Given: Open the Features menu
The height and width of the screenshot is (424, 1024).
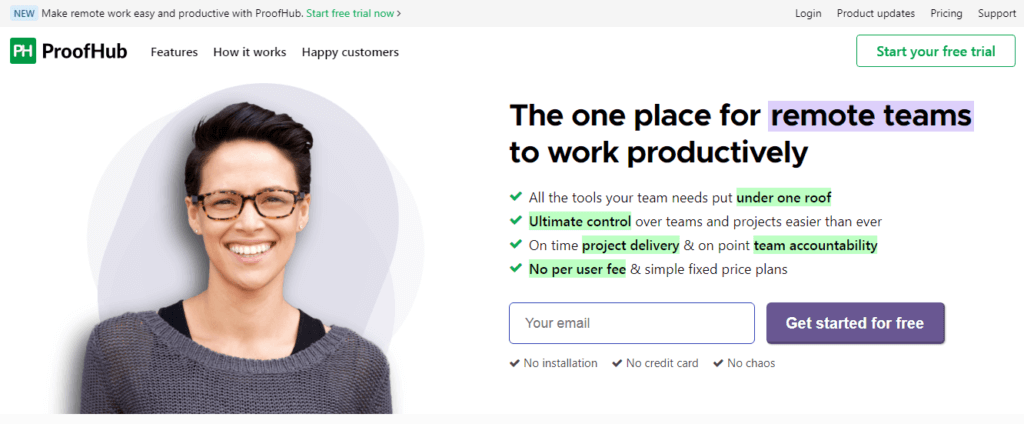Looking at the screenshot, I should tap(174, 52).
